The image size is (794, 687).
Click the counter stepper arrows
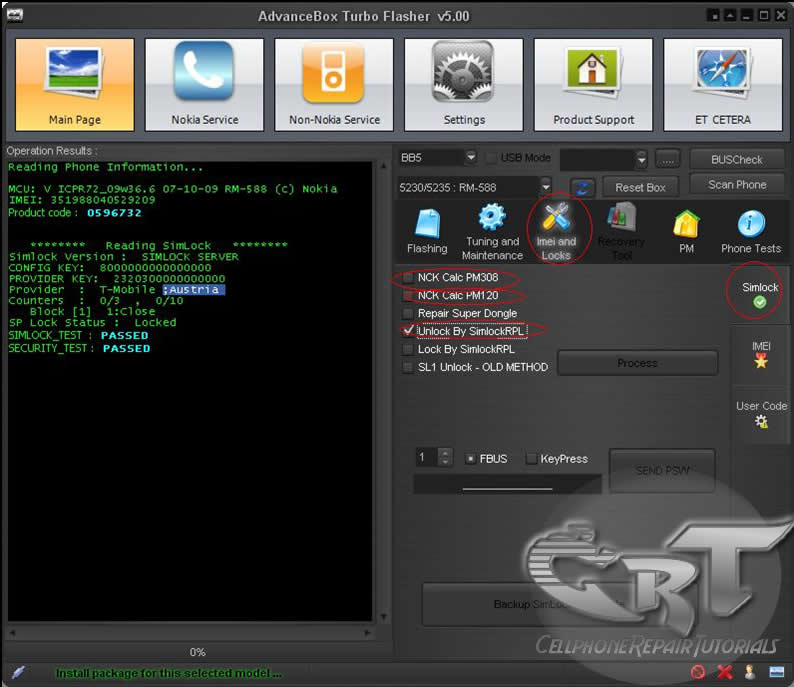click(445, 457)
